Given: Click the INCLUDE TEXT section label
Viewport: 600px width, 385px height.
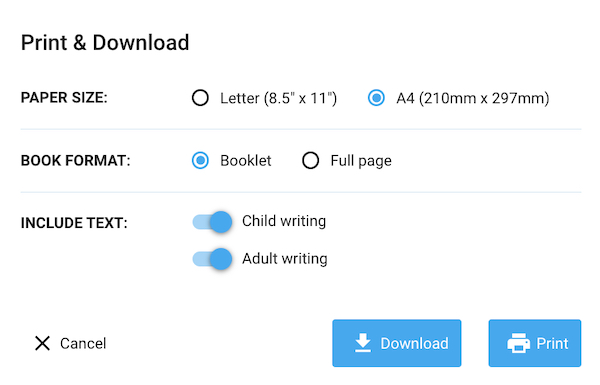Looking at the screenshot, I should pos(74,223).
